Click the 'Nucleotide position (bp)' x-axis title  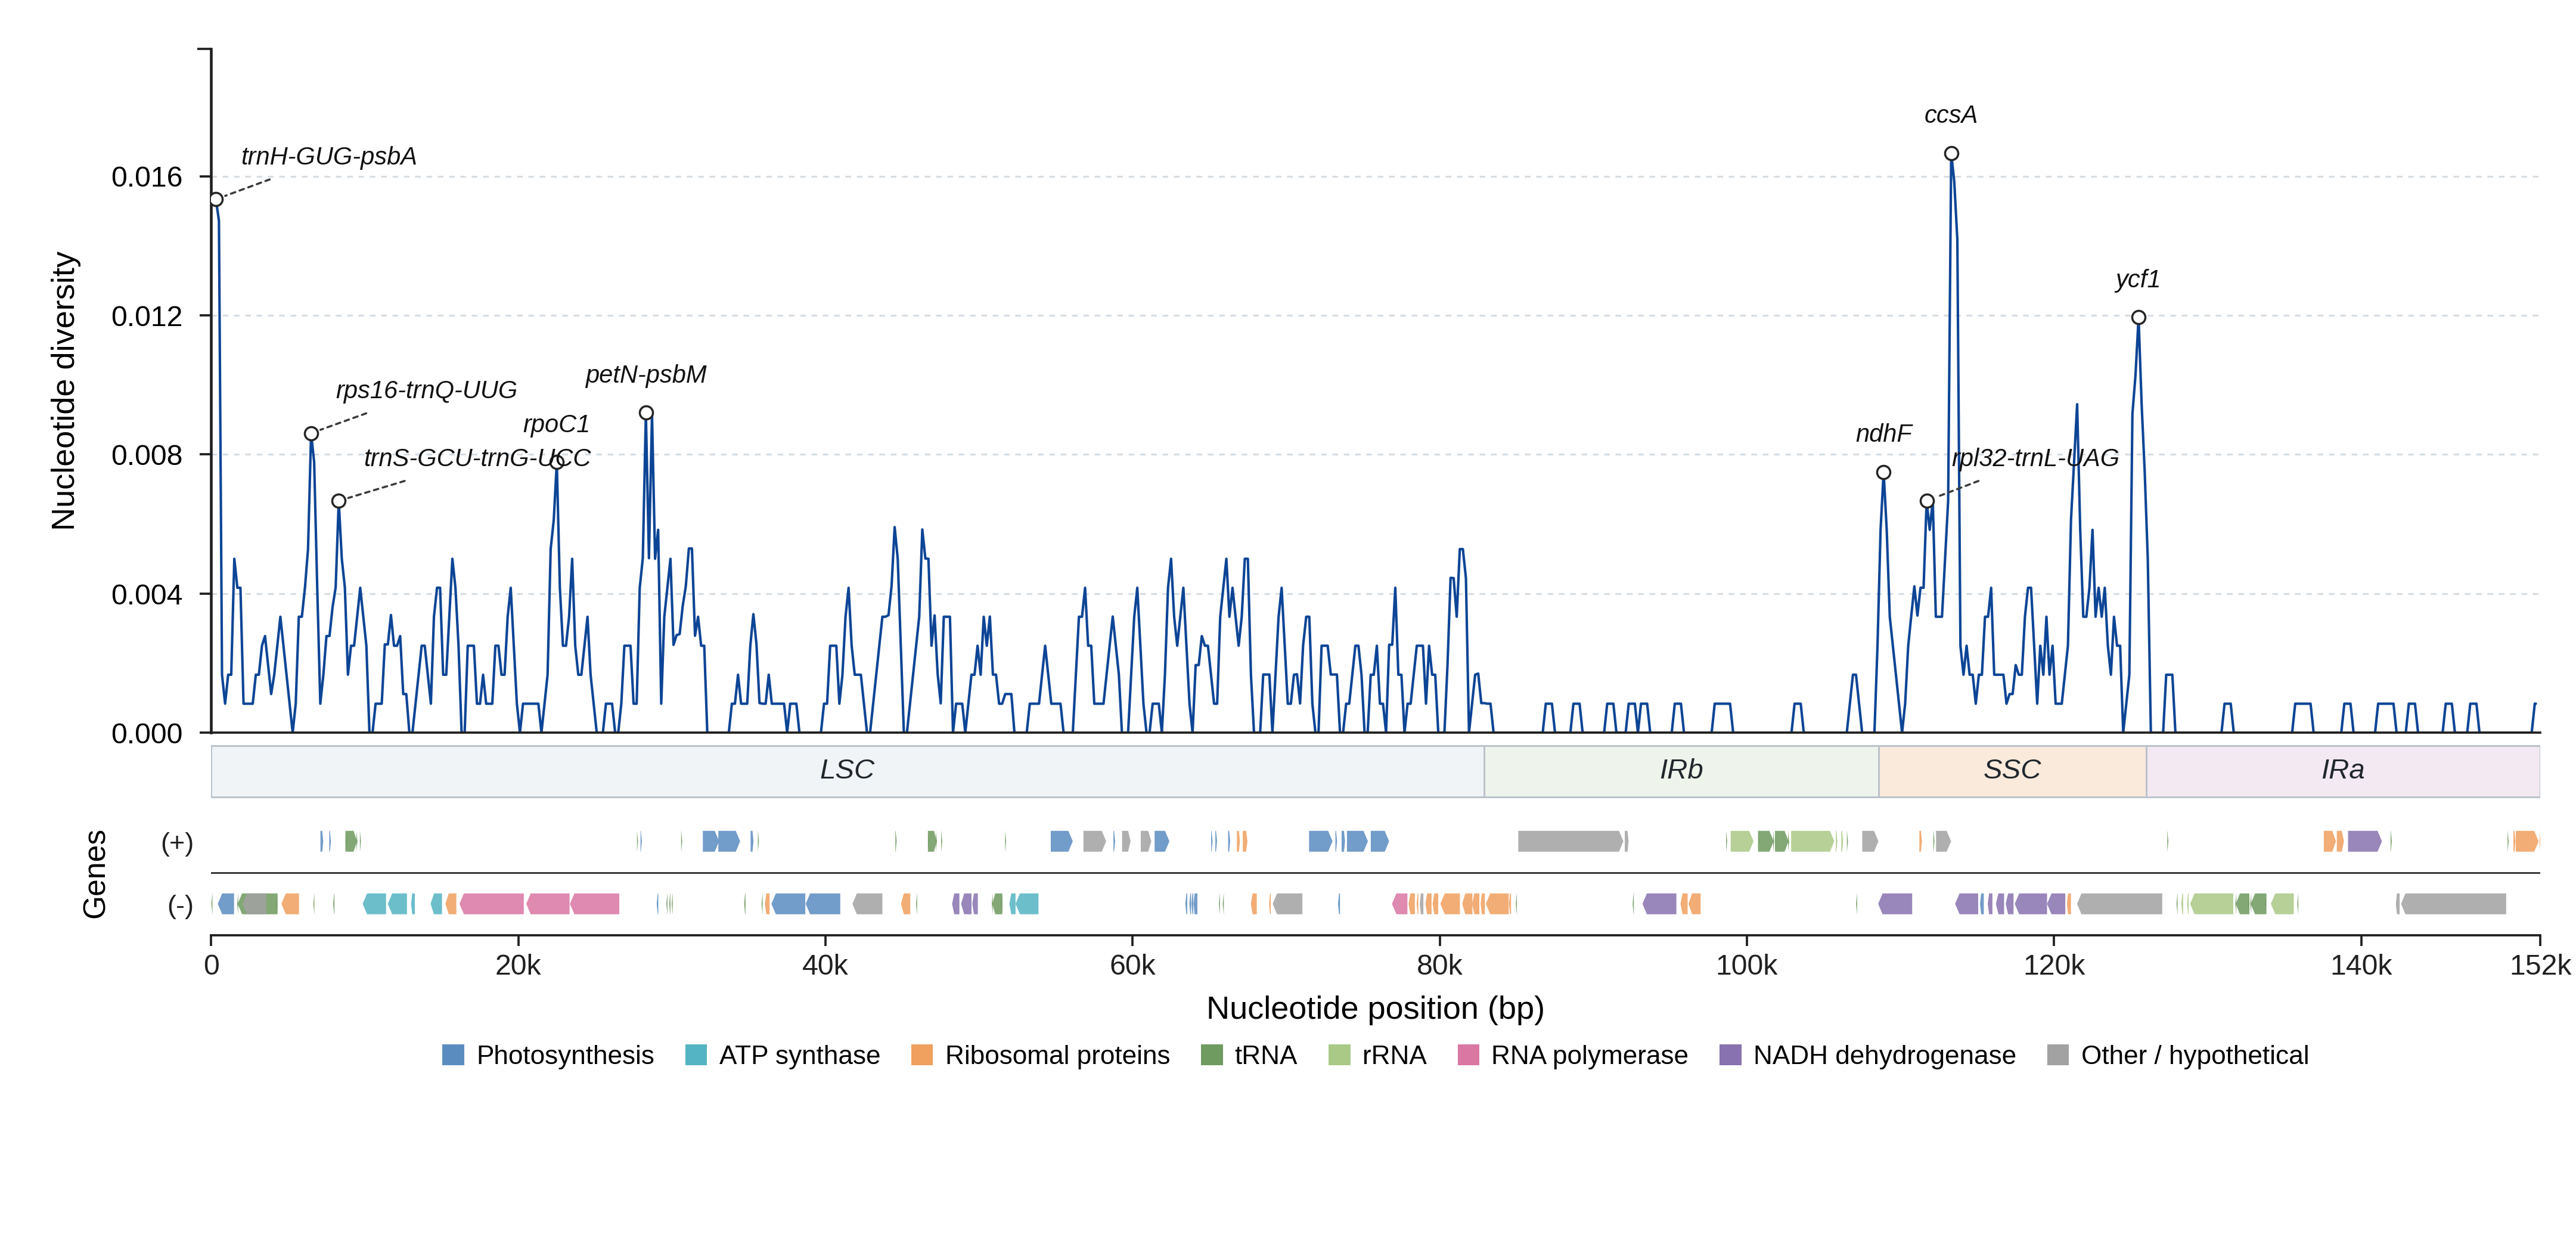tap(1375, 1008)
